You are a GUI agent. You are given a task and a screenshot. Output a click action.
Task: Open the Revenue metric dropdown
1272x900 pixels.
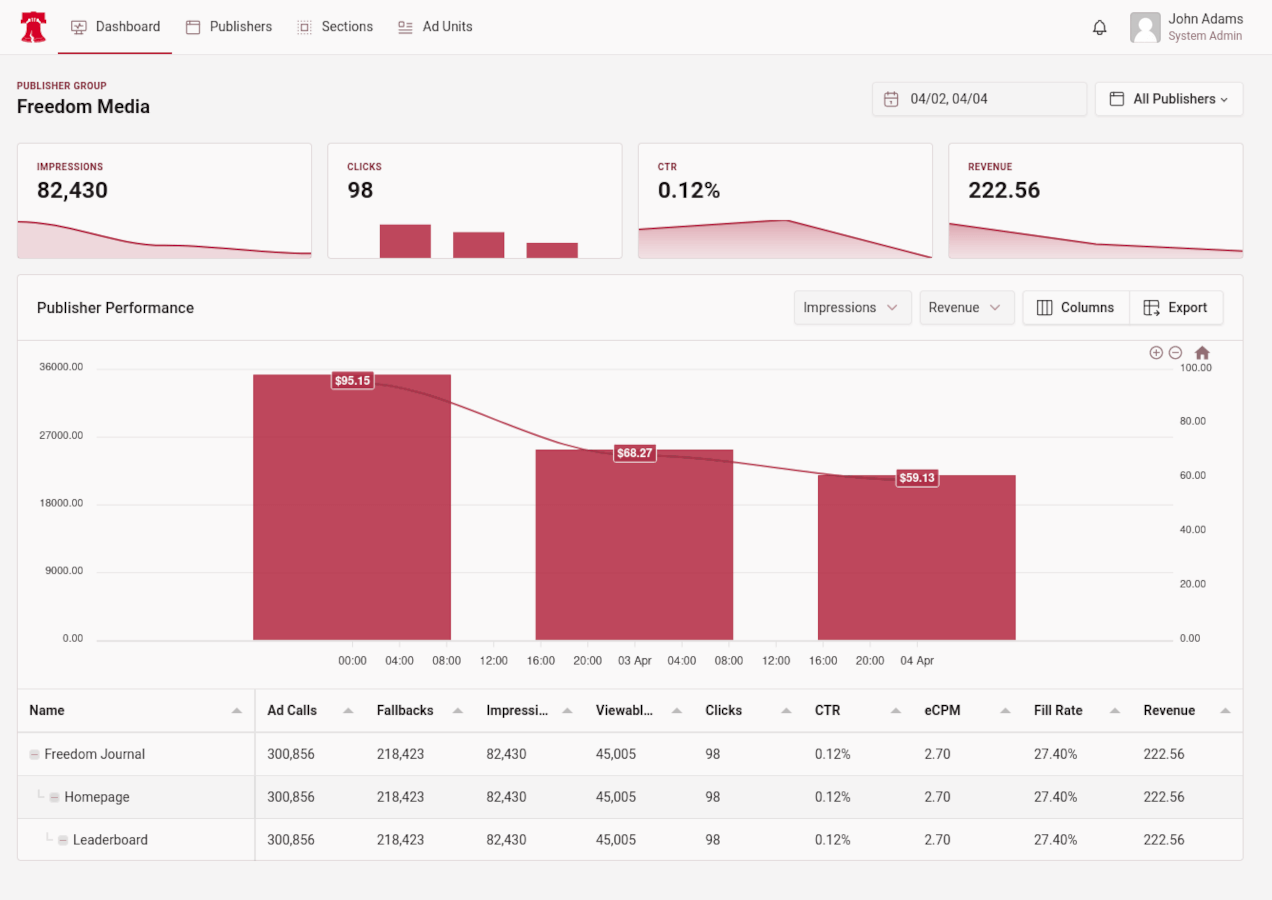(x=966, y=308)
